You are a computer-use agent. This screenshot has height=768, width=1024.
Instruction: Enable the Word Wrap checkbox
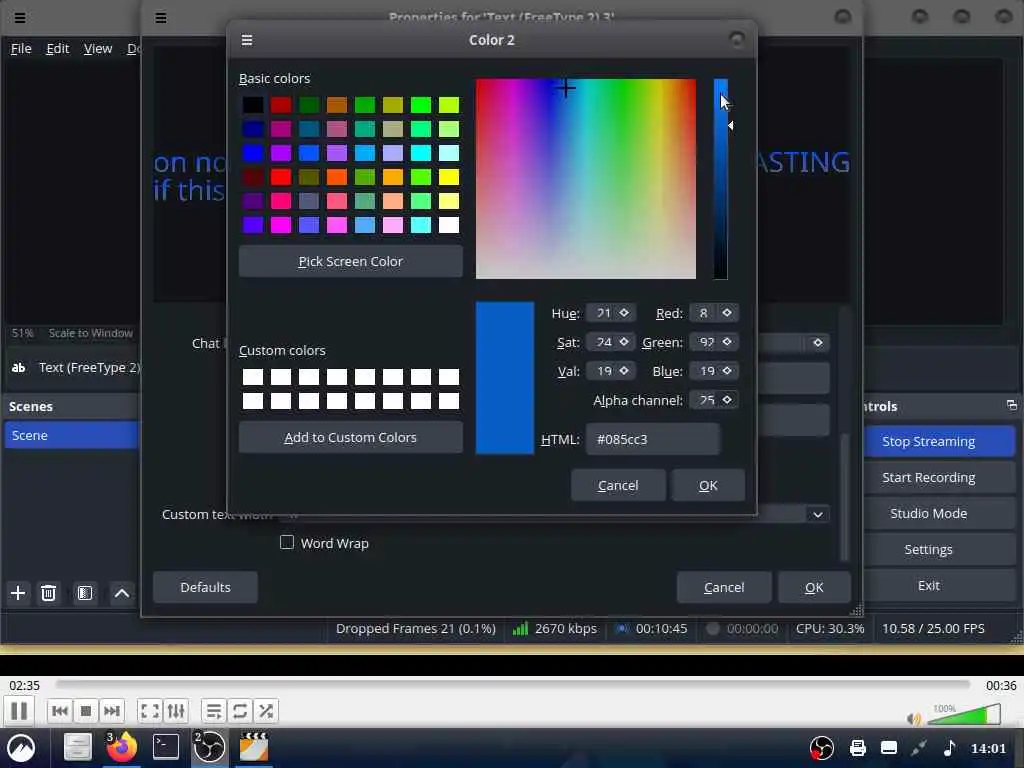point(287,542)
